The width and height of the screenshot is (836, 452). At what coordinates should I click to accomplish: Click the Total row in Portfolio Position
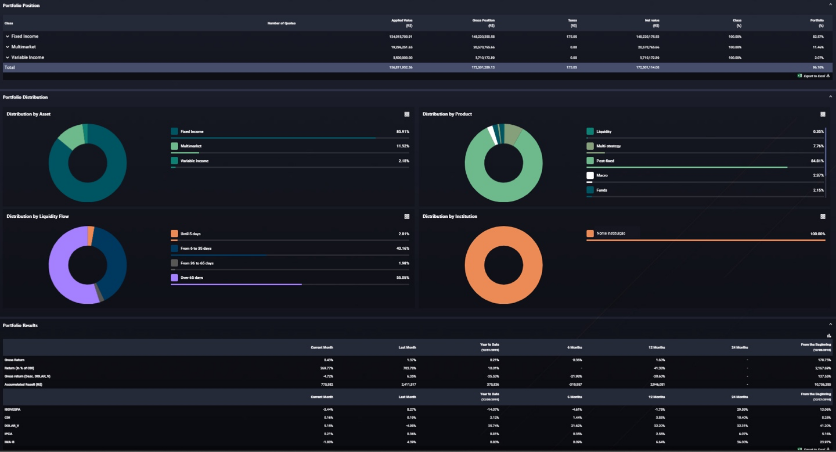[417, 67]
